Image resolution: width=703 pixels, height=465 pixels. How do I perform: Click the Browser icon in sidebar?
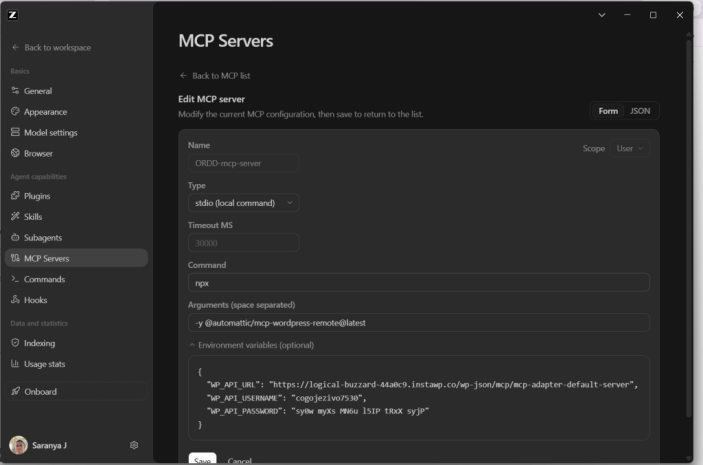pyautogui.click(x=15, y=153)
